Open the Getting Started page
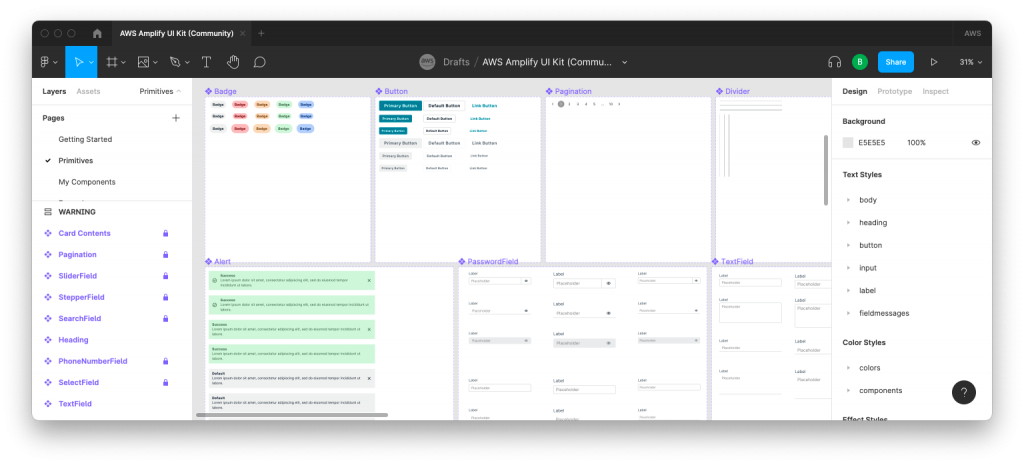Viewport: 1024px width, 465px height. click(86, 139)
